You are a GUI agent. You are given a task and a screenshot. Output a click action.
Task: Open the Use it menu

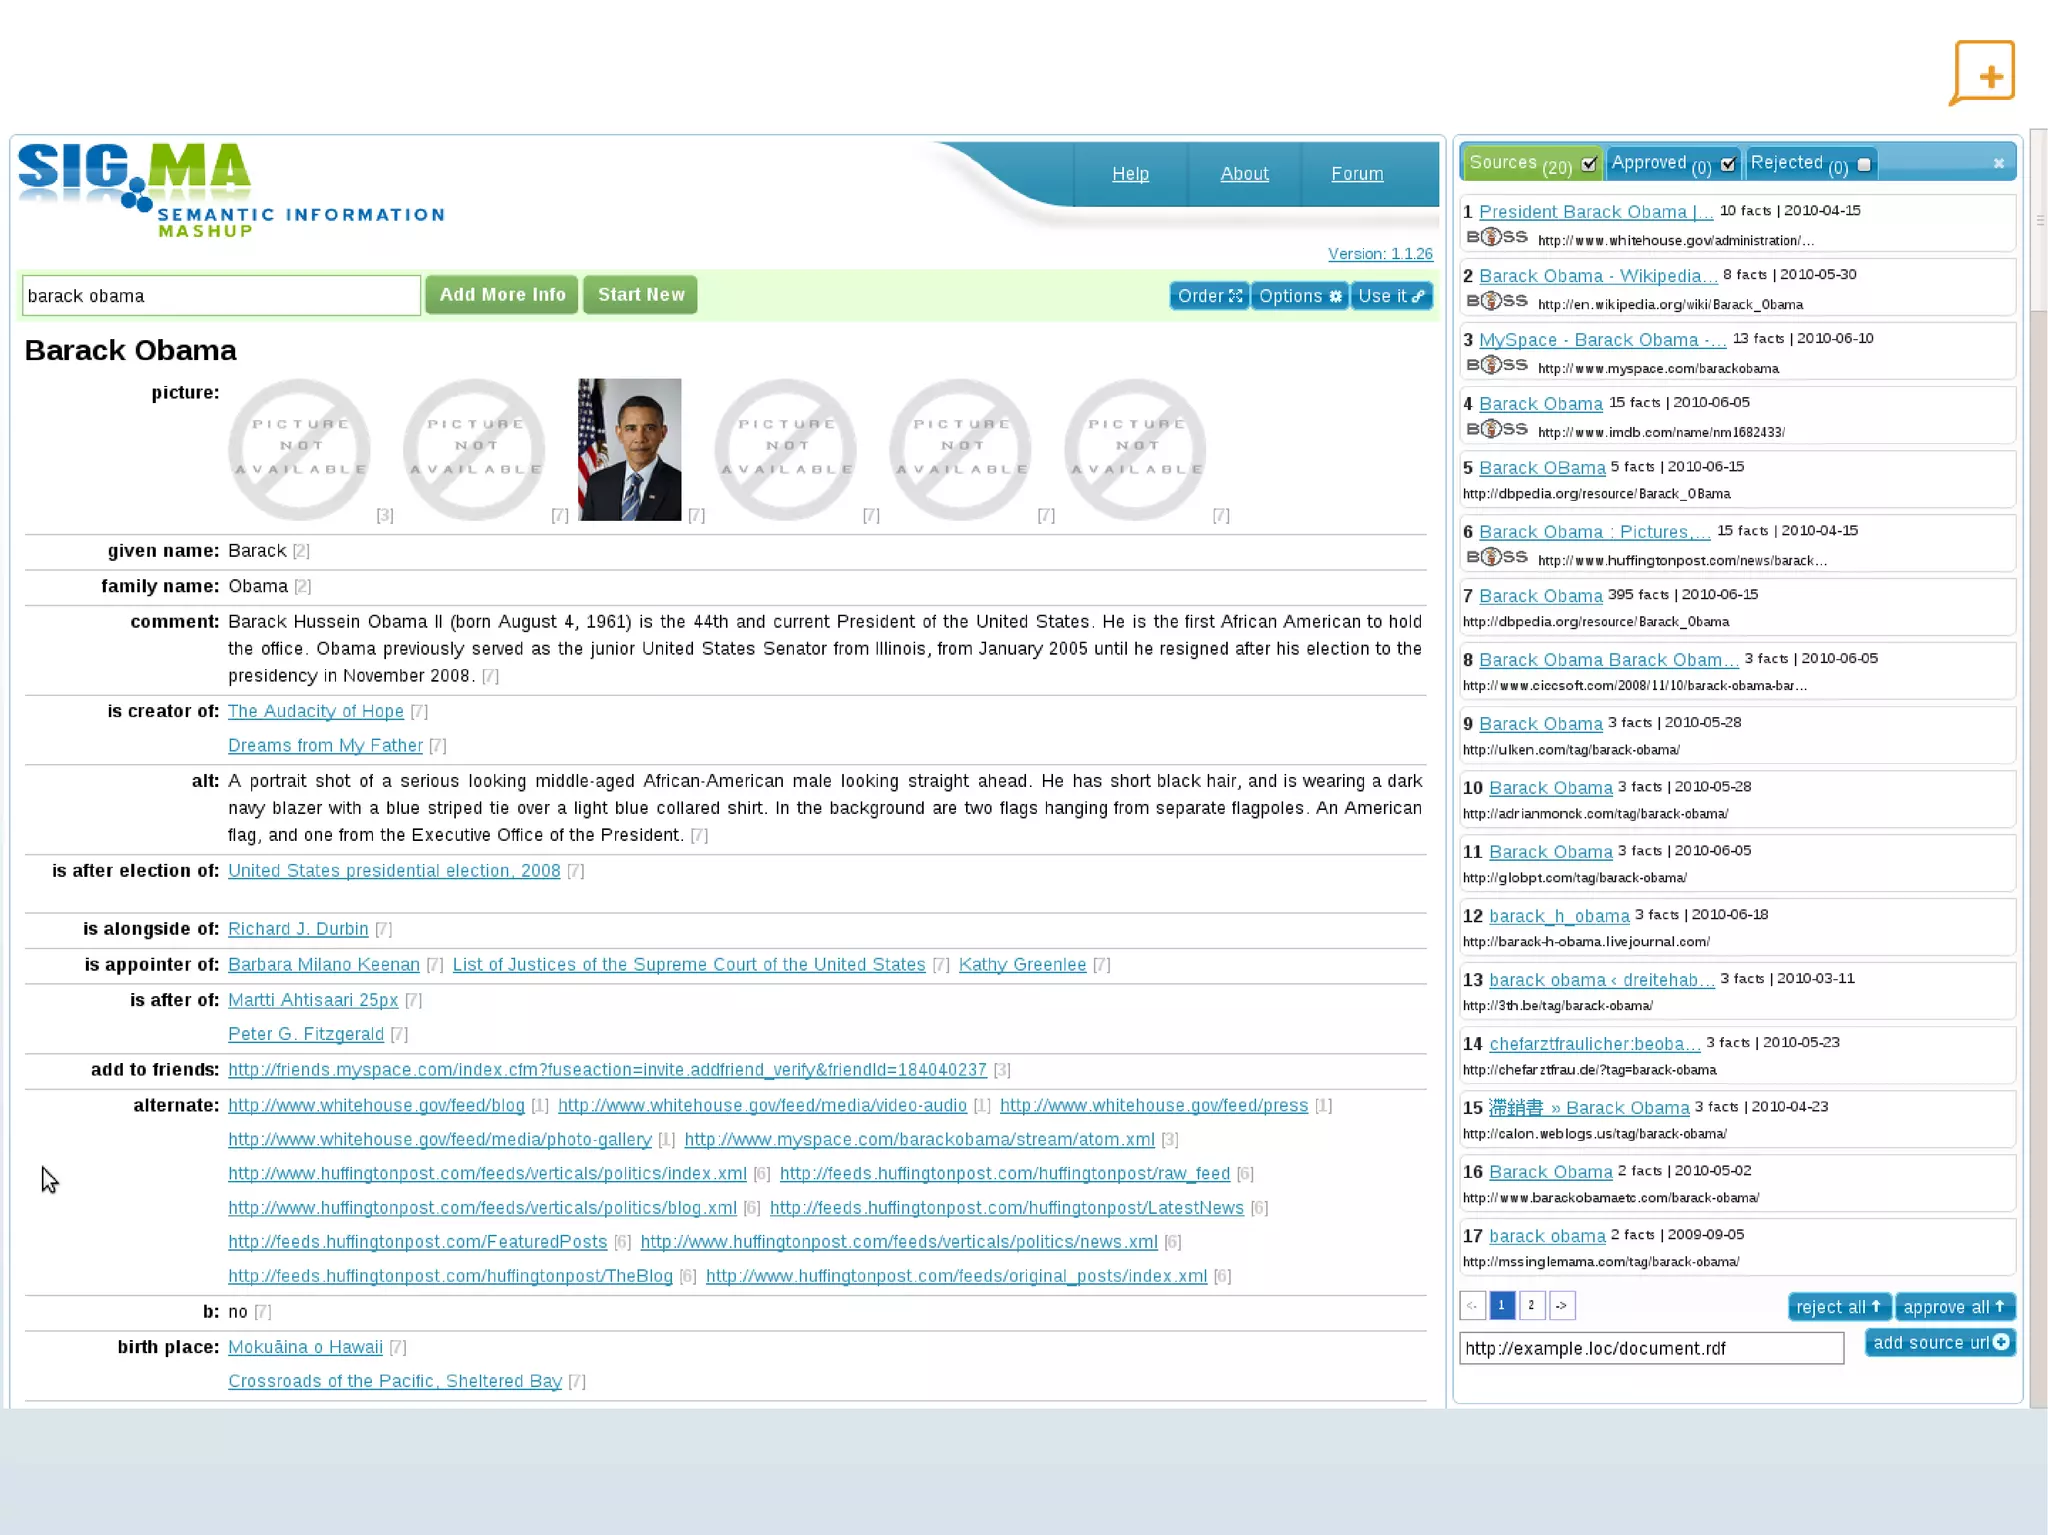tap(1391, 296)
